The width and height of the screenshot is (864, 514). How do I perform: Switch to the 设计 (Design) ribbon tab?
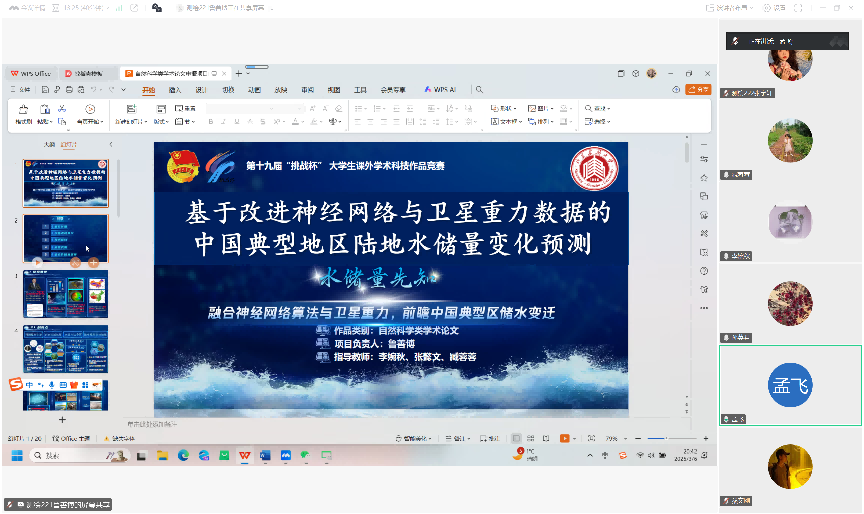click(x=201, y=90)
